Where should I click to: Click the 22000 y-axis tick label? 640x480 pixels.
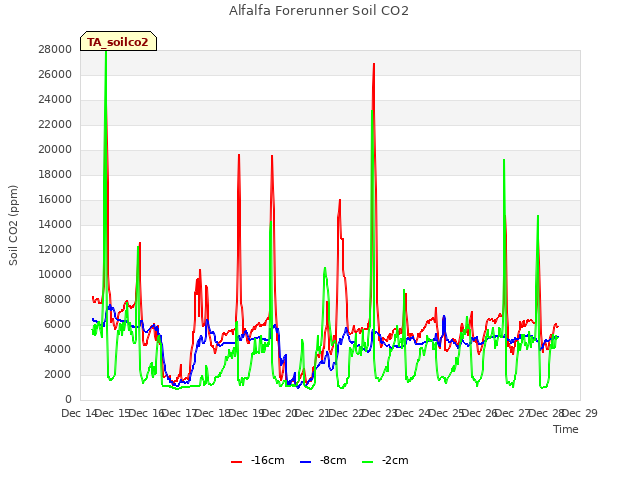[x=55, y=124]
